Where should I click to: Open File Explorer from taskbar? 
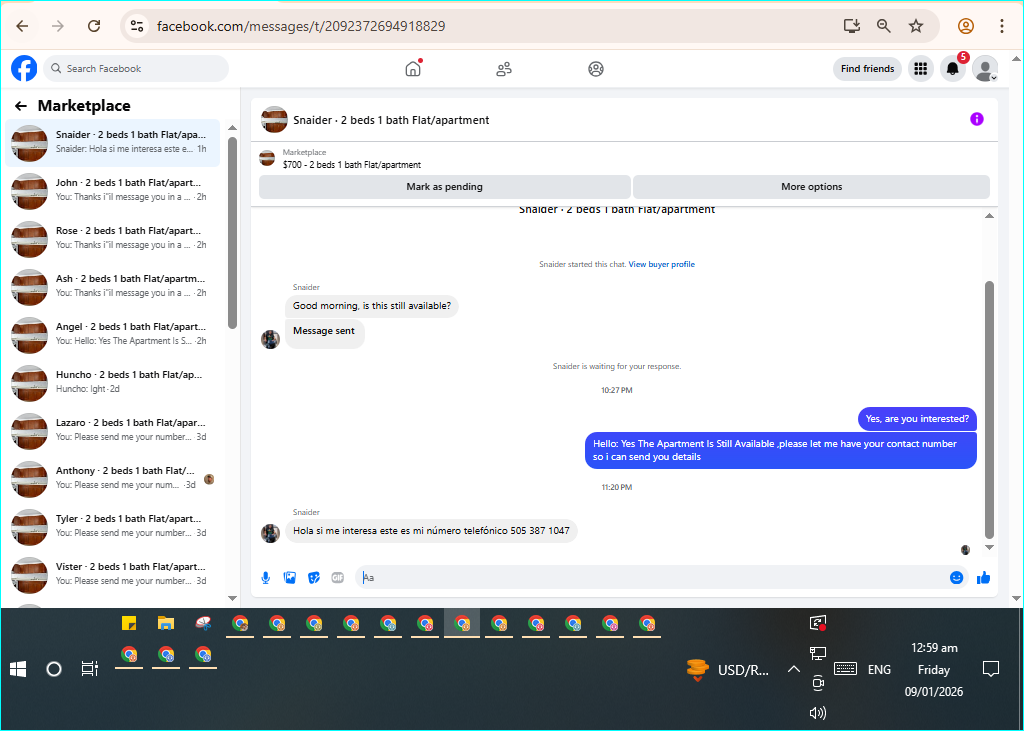click(166, 623)
